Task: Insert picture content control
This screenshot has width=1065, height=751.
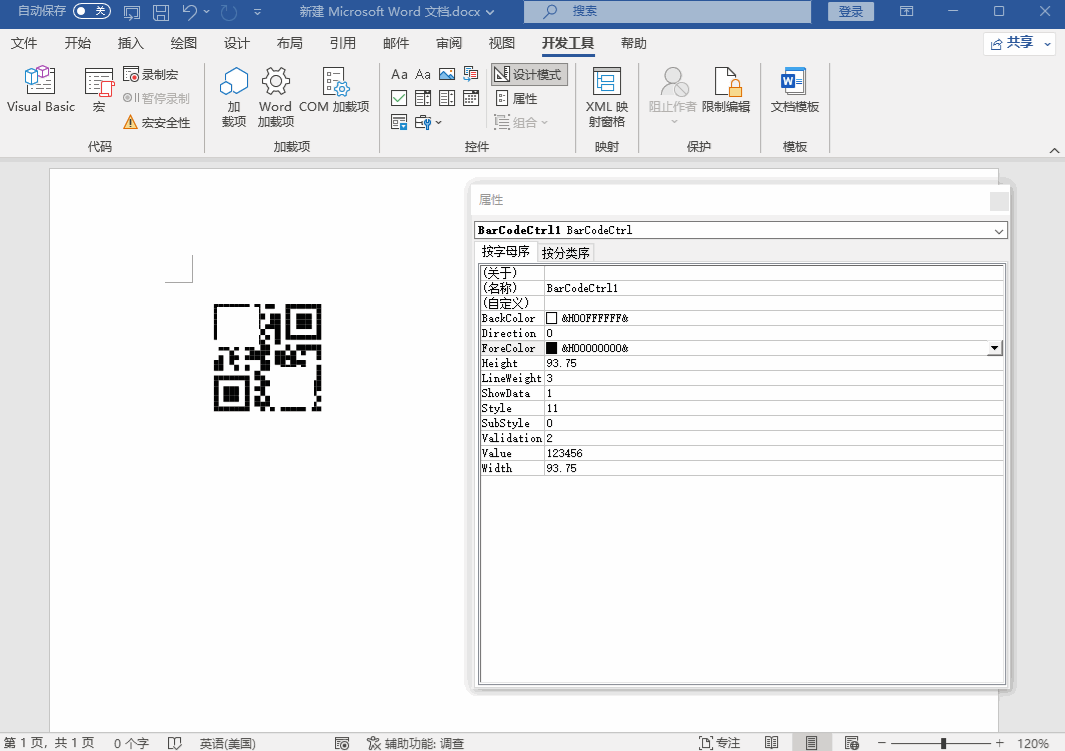Action: point(447,74)
